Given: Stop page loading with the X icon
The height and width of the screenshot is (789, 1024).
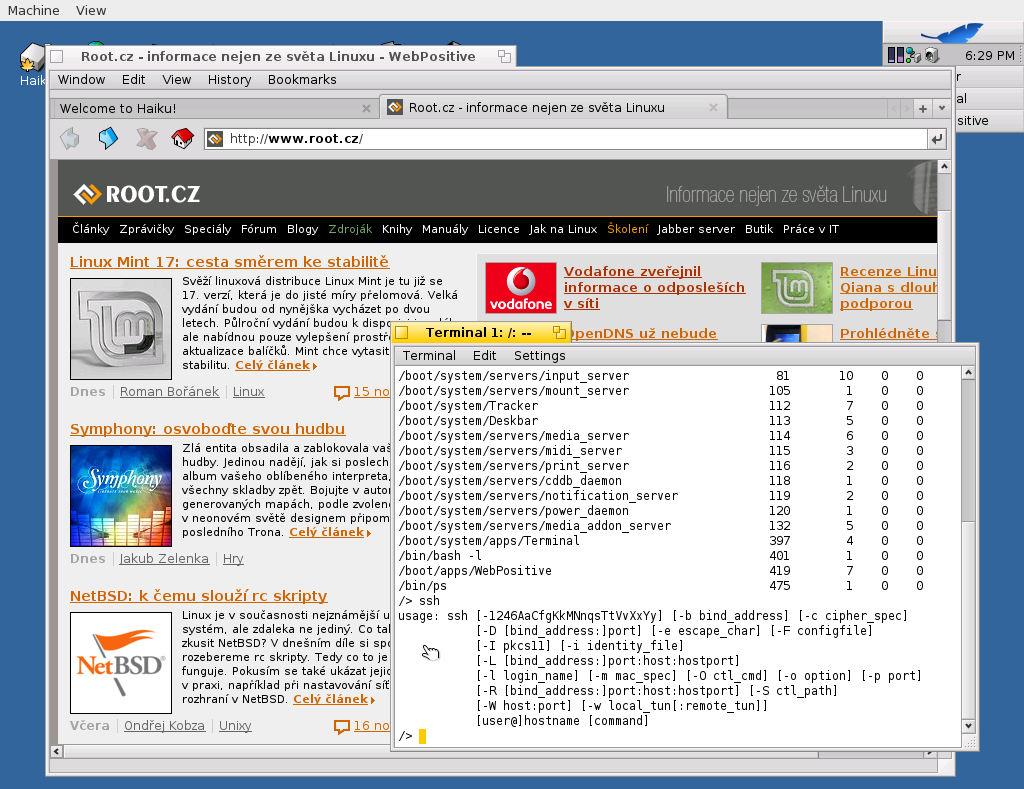Looking at the screenshot, I should pyautogui.click(x=146, y=138).
